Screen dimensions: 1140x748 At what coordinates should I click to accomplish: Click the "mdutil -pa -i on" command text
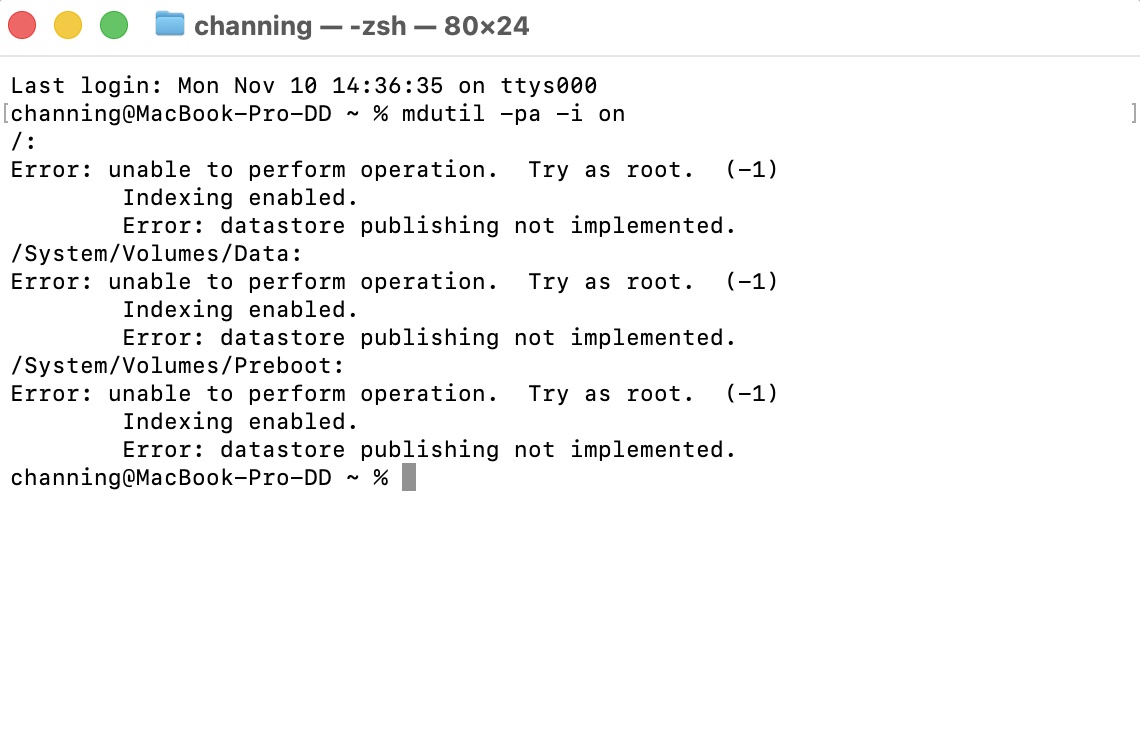point(513,114)
